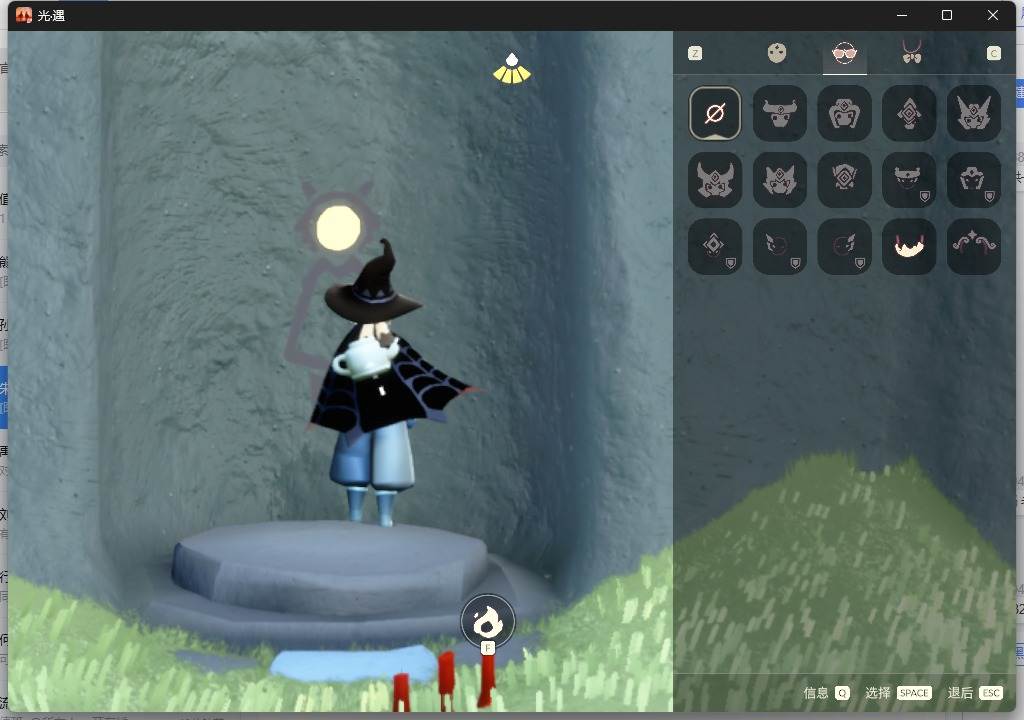Click the 信息 Q info button
Screen dimensions: 1024x720
826,693
